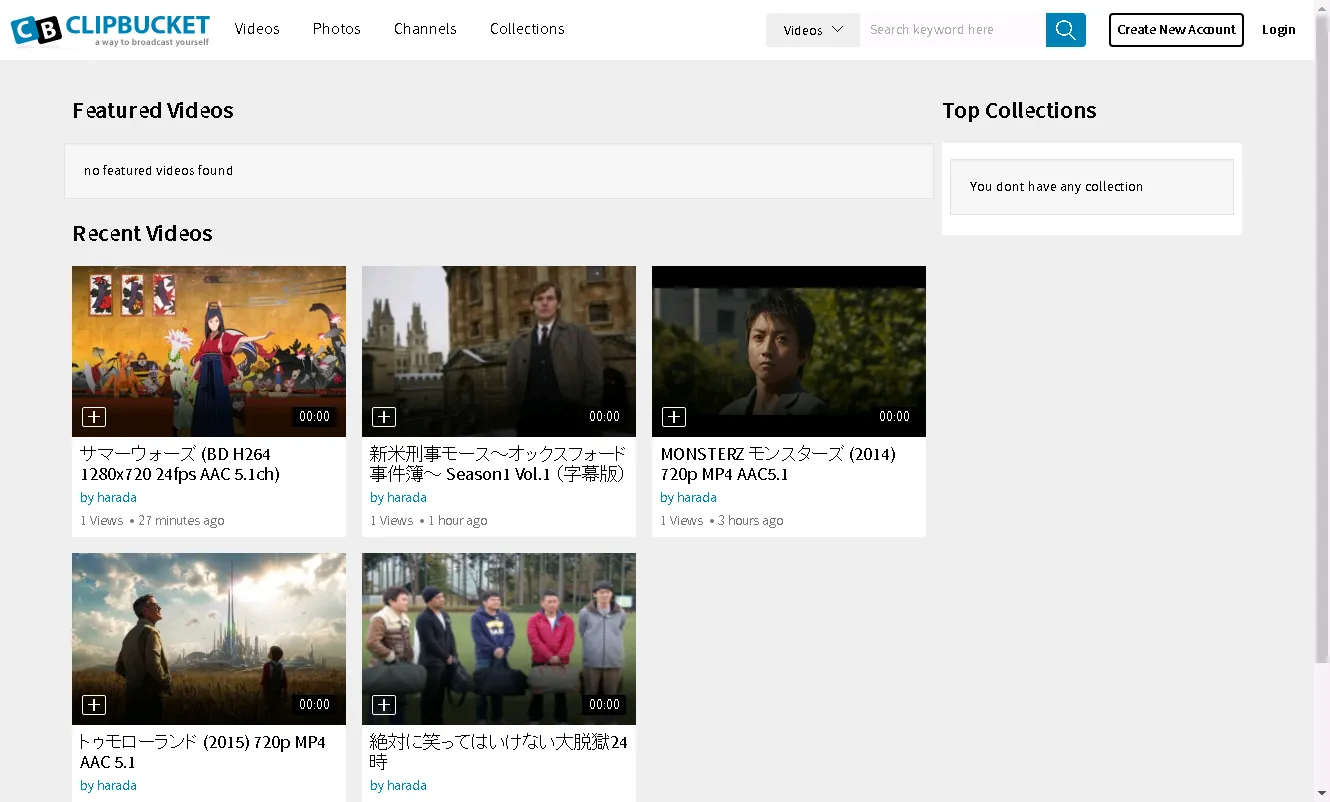Open the Videos menu item
Screen dimensions: 1330x802
(x=257, y=29)
